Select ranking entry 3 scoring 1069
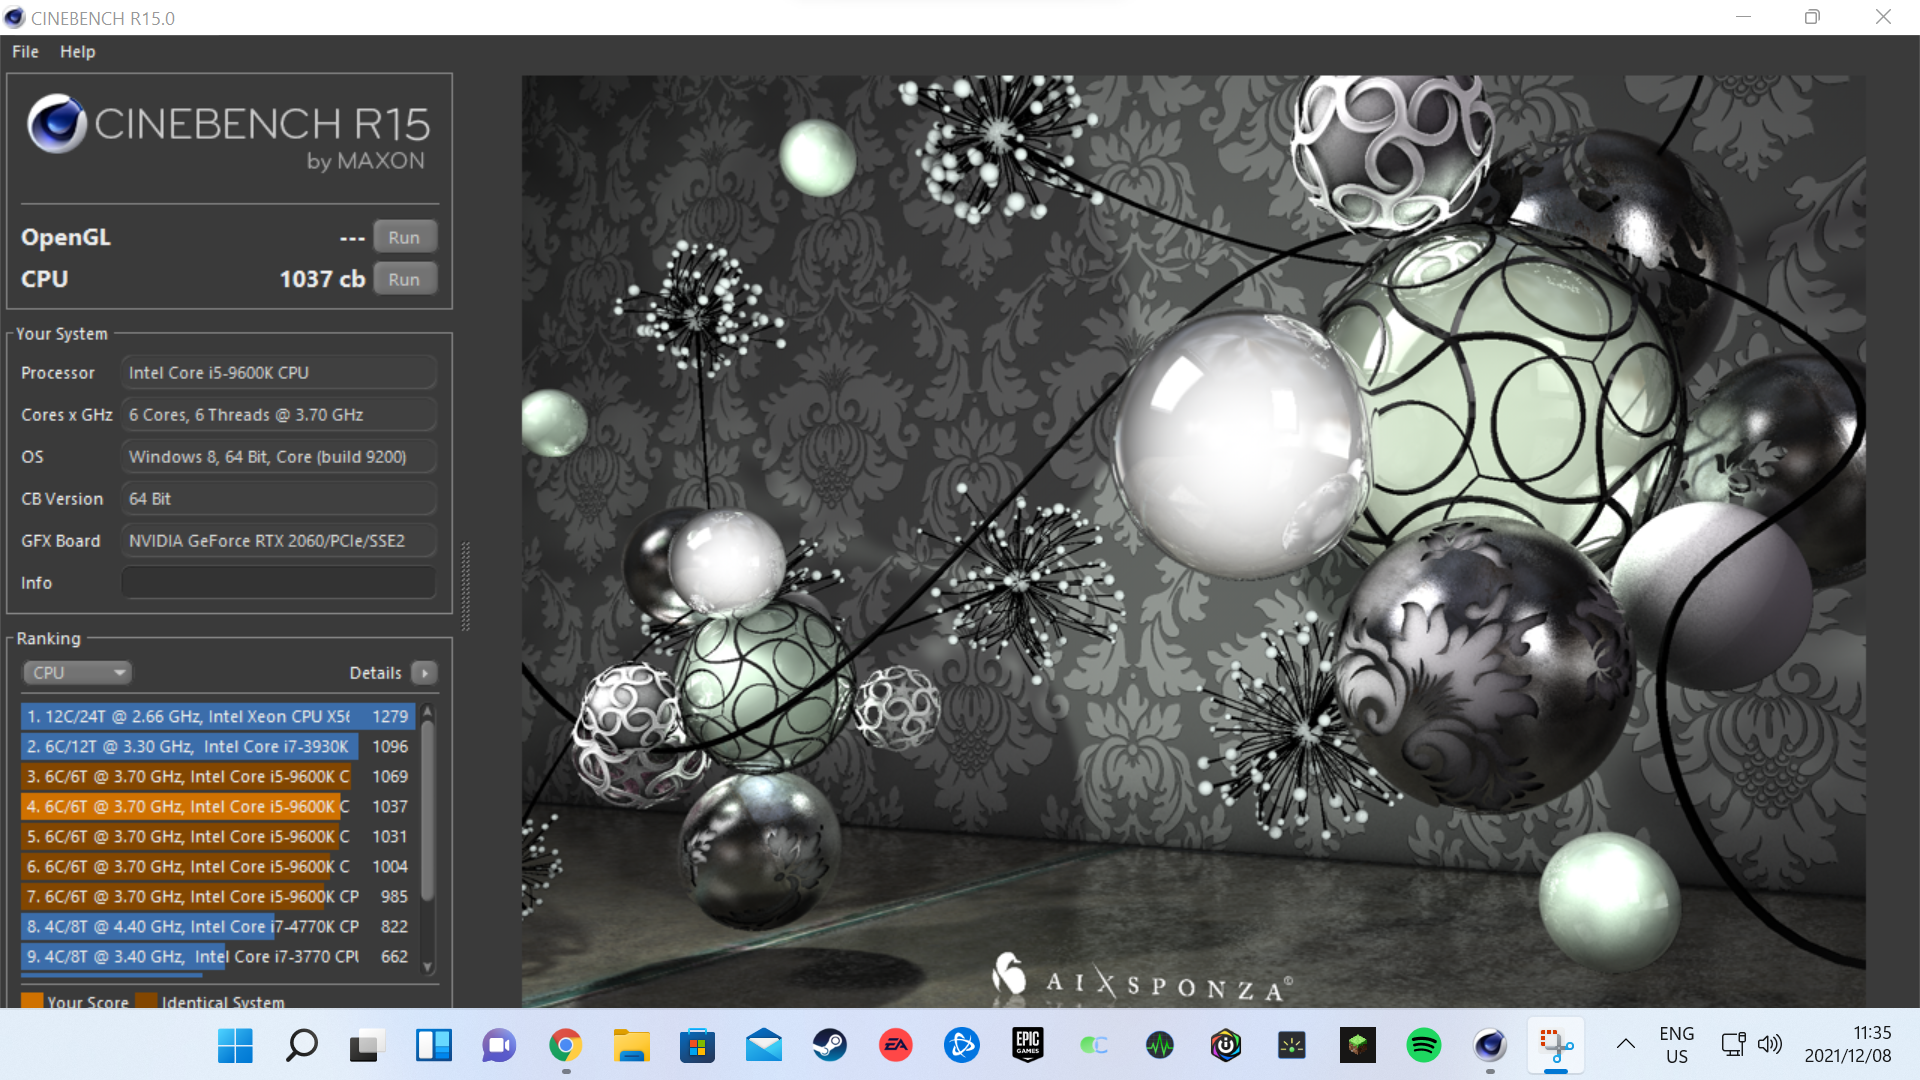This screenshot has width=1920, height=1080. pos(217,776)
